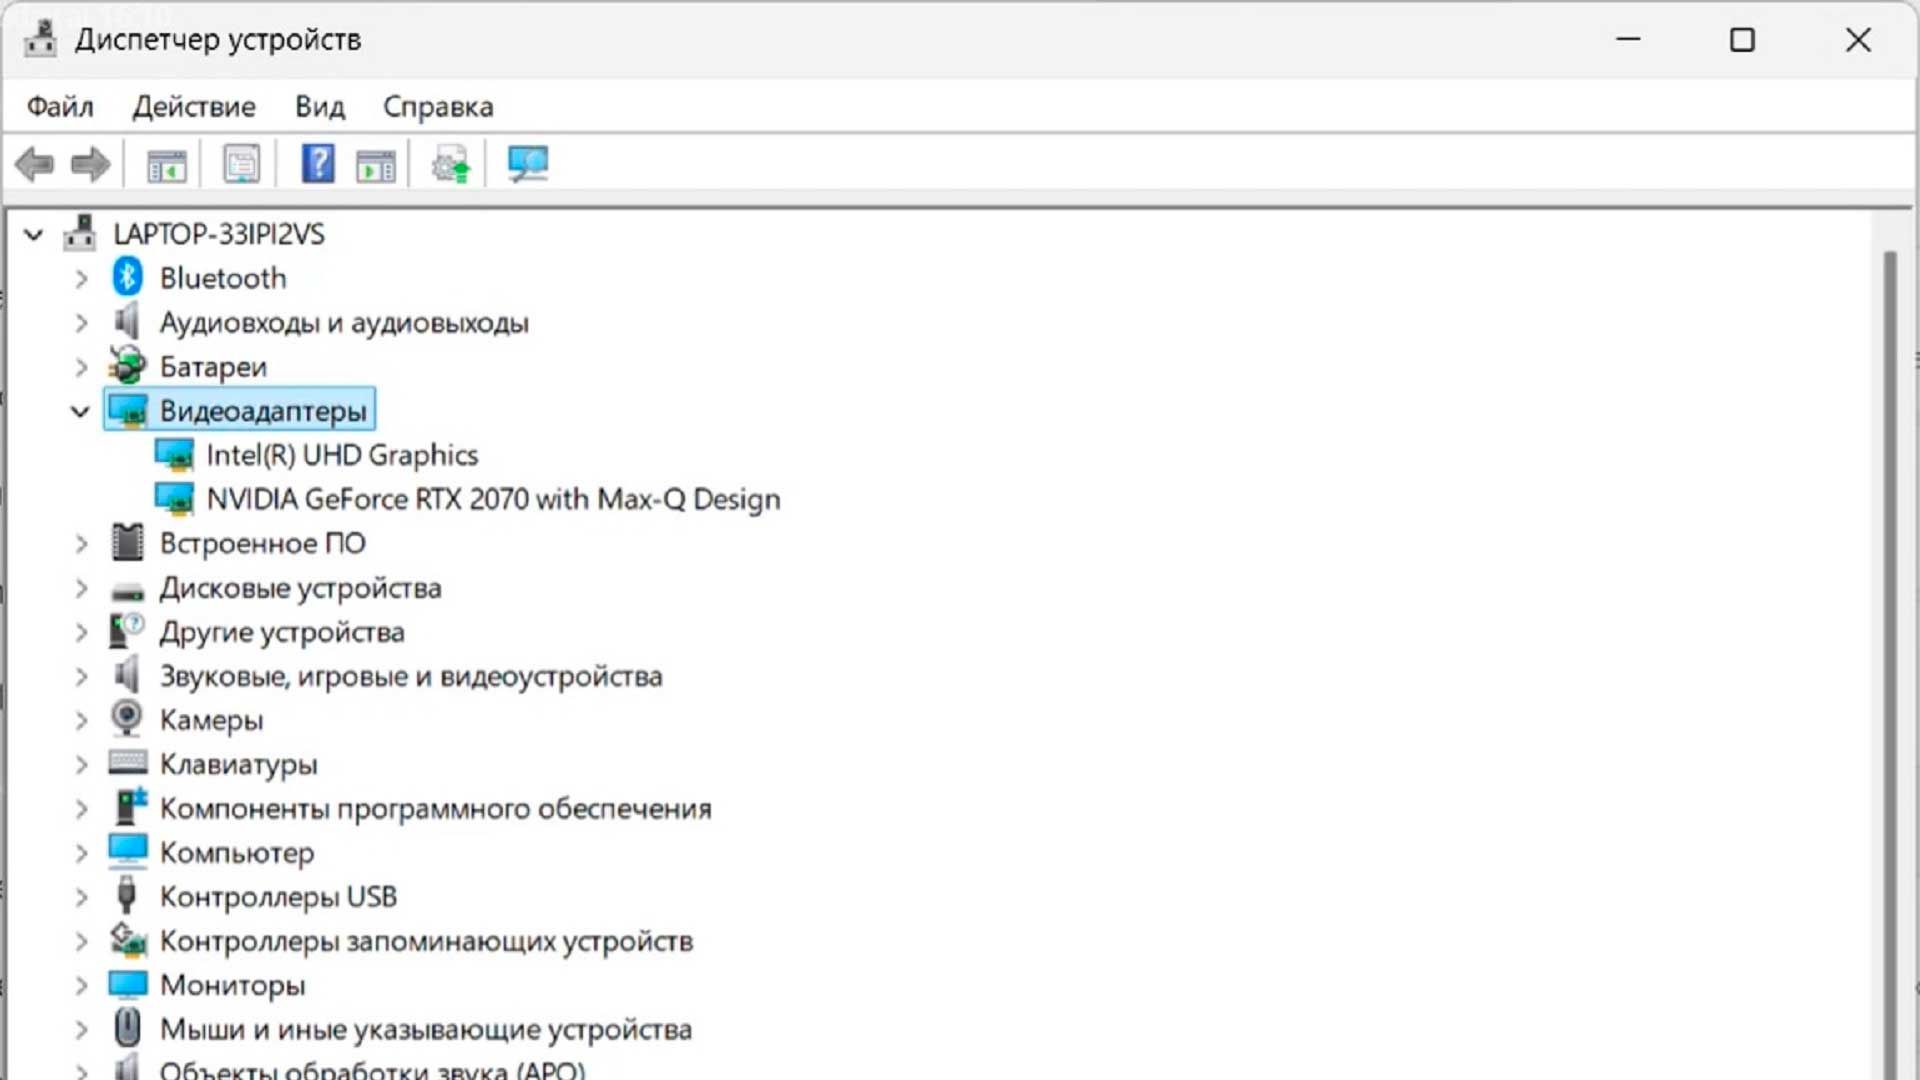Toggle the console tree pane icon
The height and width of the screenshot is (1080, 1920).
168,163
